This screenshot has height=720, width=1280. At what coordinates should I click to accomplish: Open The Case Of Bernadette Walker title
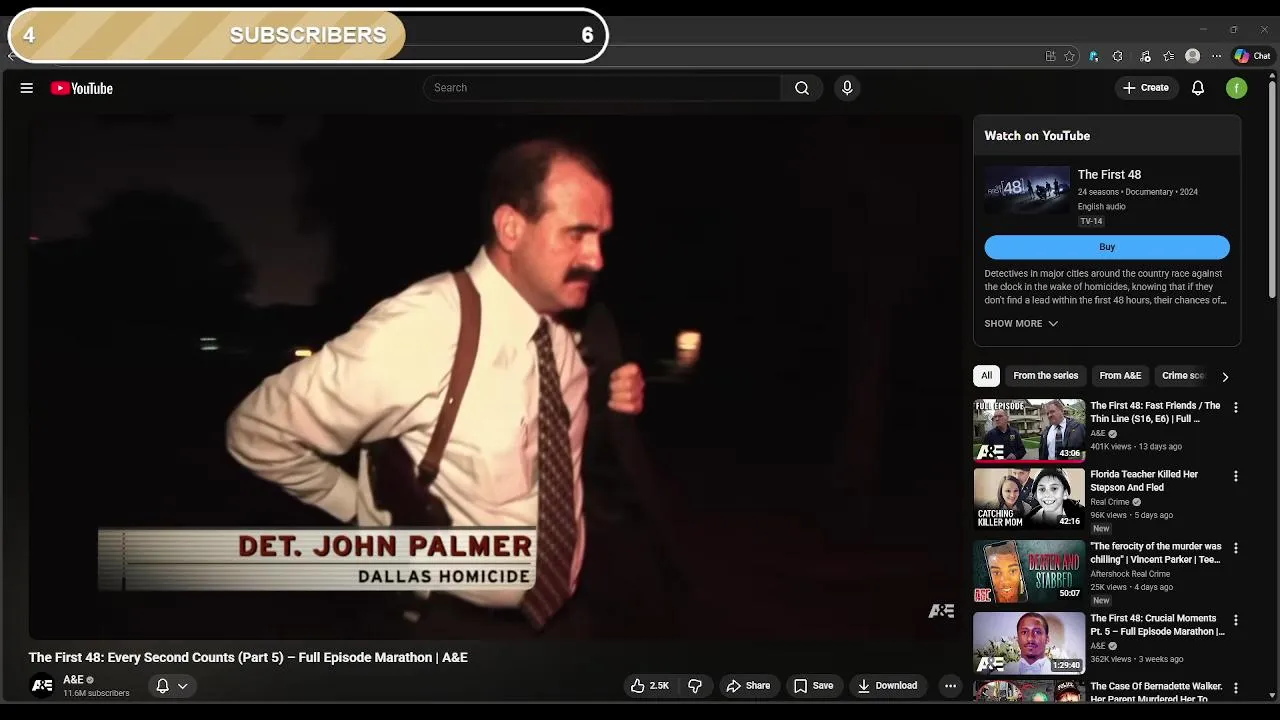click(x=1157, y=692)
